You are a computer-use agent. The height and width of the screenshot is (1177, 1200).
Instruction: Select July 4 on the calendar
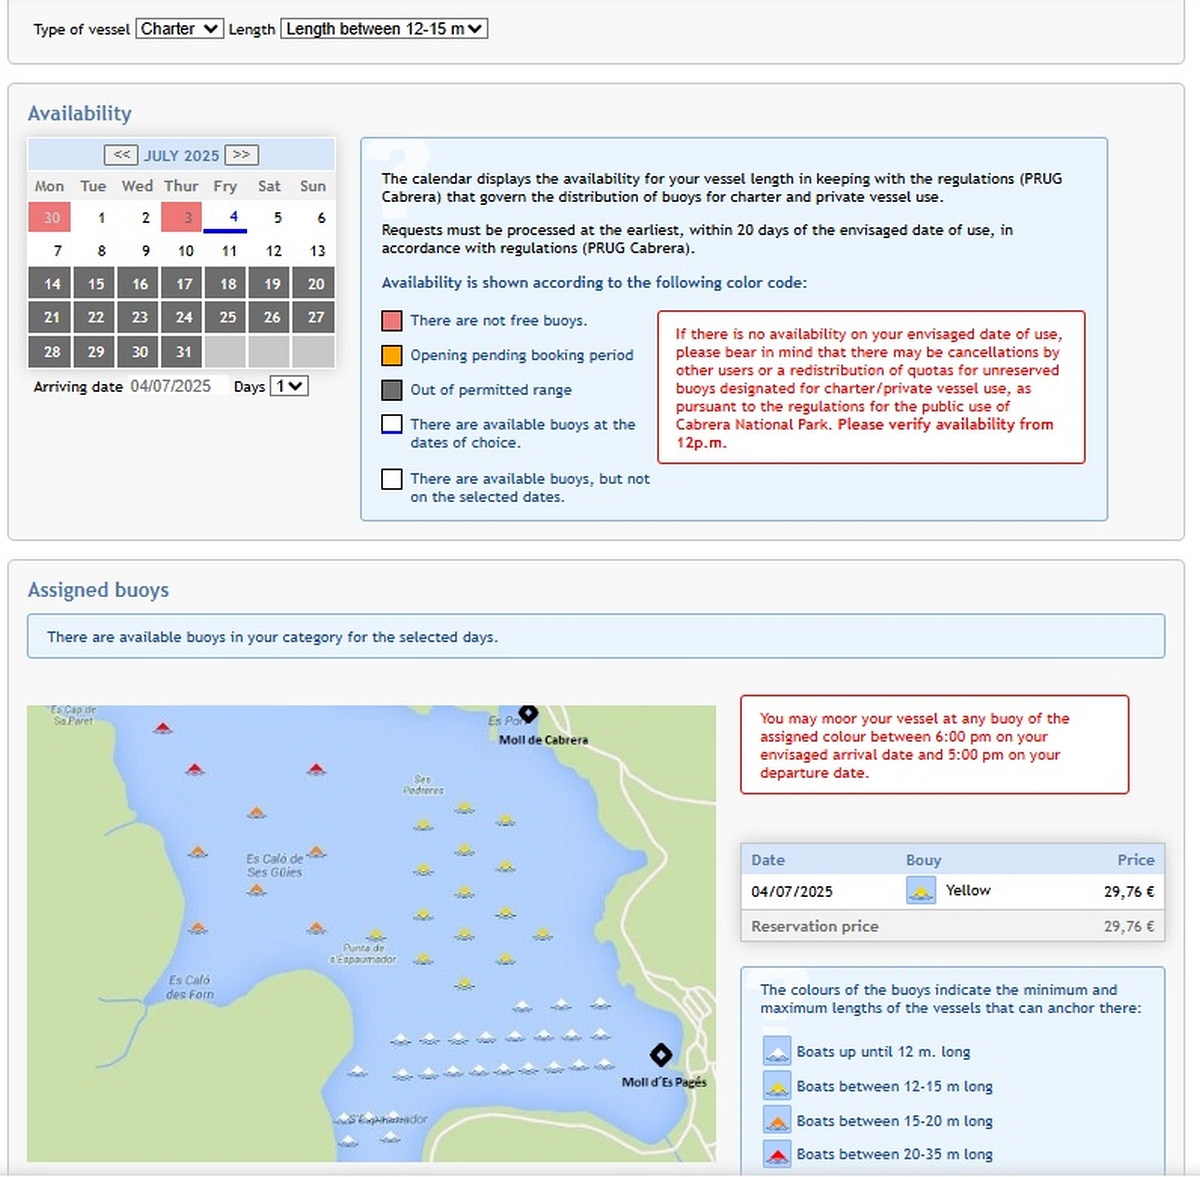[x=233, y=217]
